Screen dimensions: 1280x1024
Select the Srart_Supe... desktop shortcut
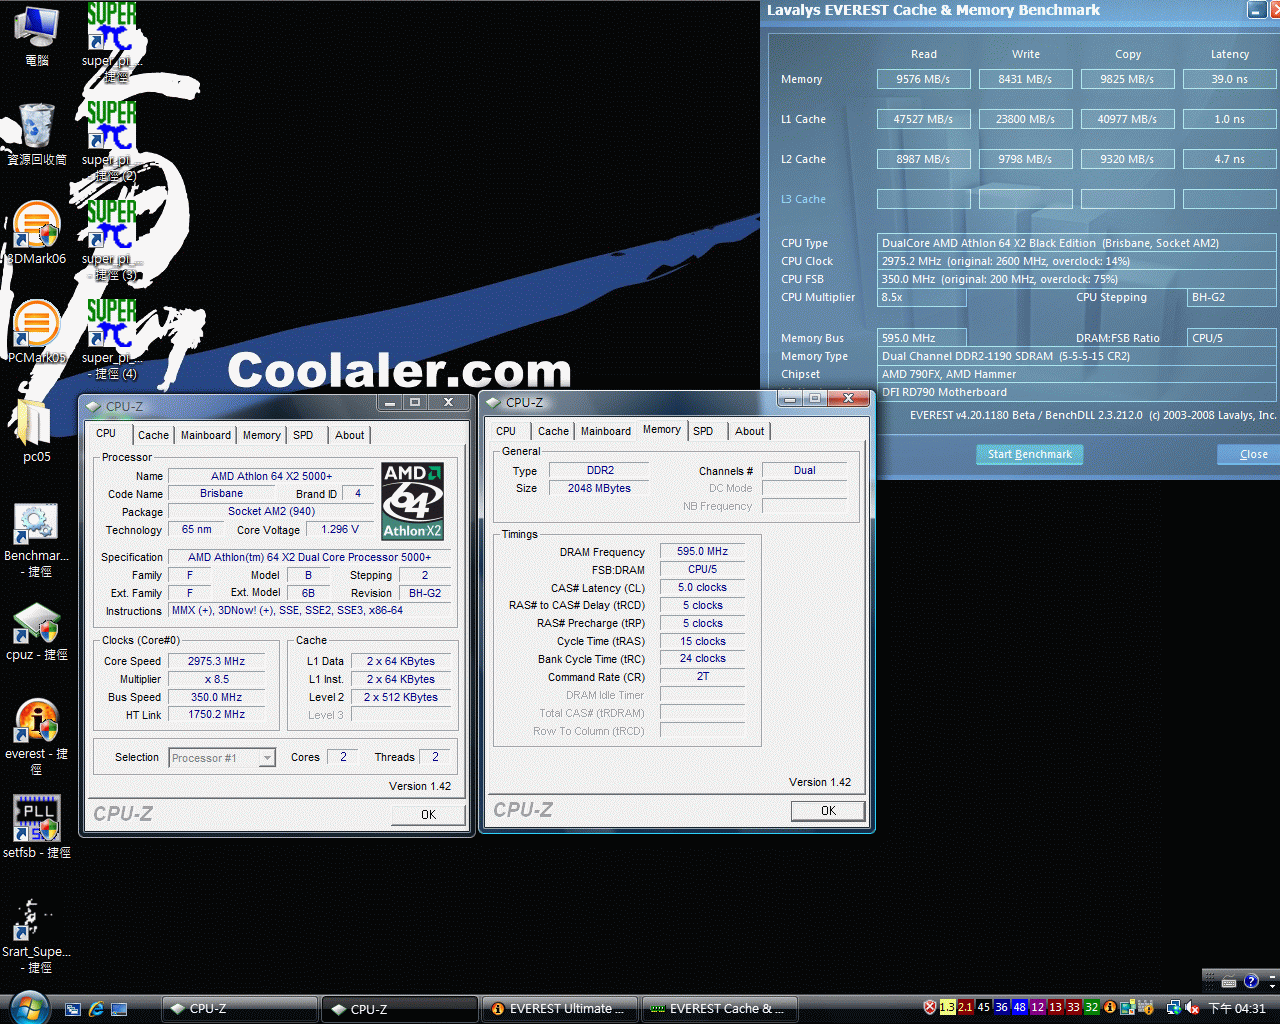click(x=37, y=935)
